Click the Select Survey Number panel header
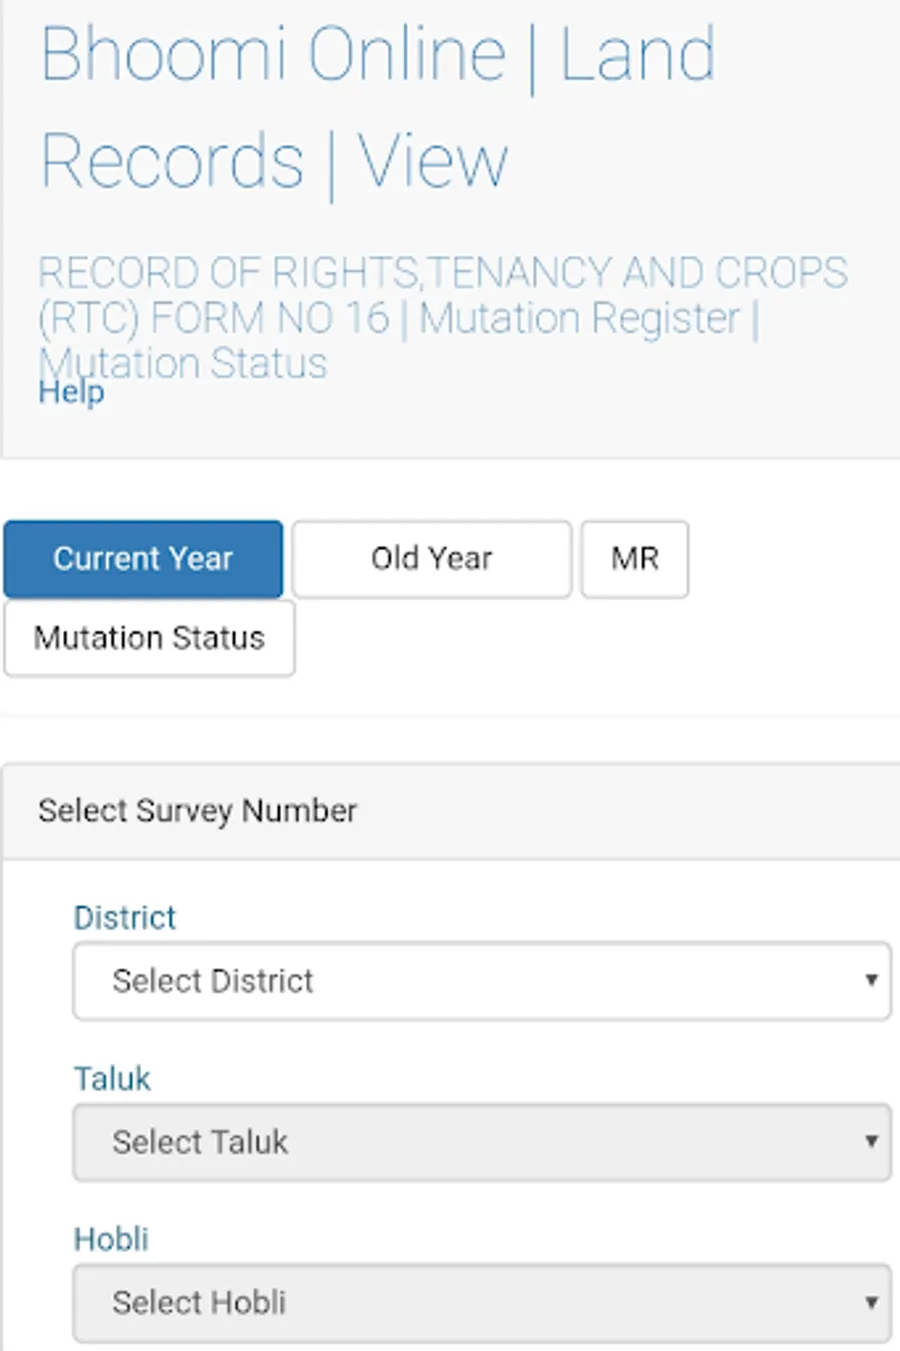The width and height of the screenshot is (900, 1351). pos(197,811)
